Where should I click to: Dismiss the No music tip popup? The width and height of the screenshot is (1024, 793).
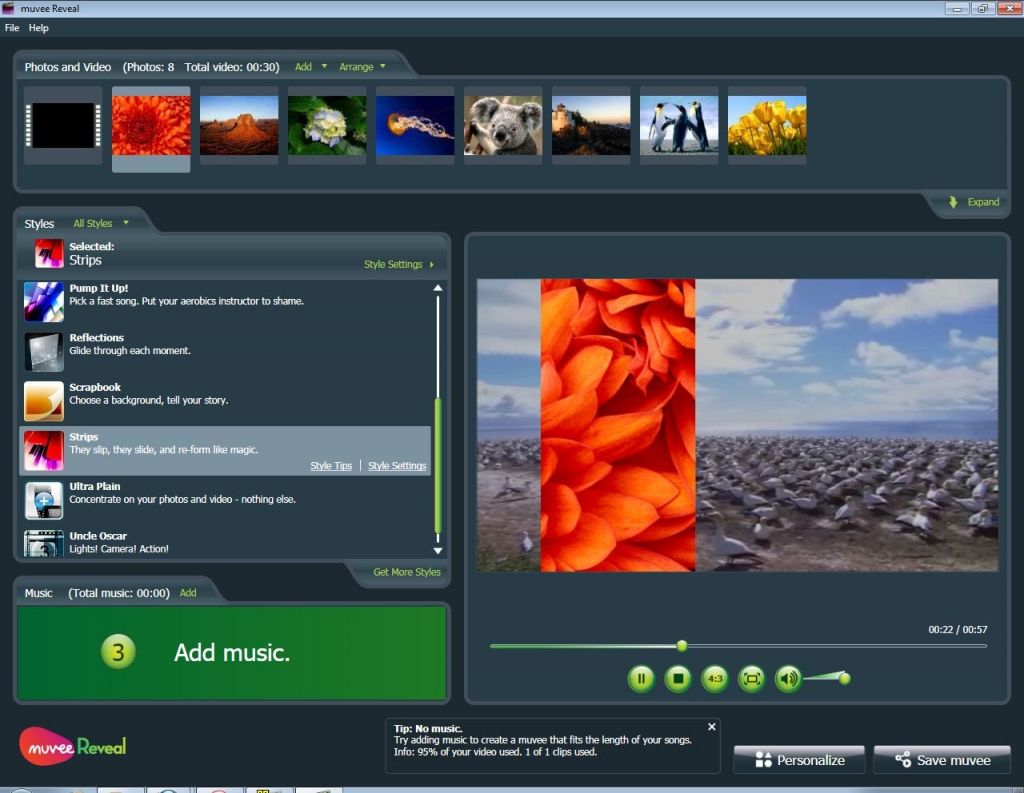tap(711, 726)
